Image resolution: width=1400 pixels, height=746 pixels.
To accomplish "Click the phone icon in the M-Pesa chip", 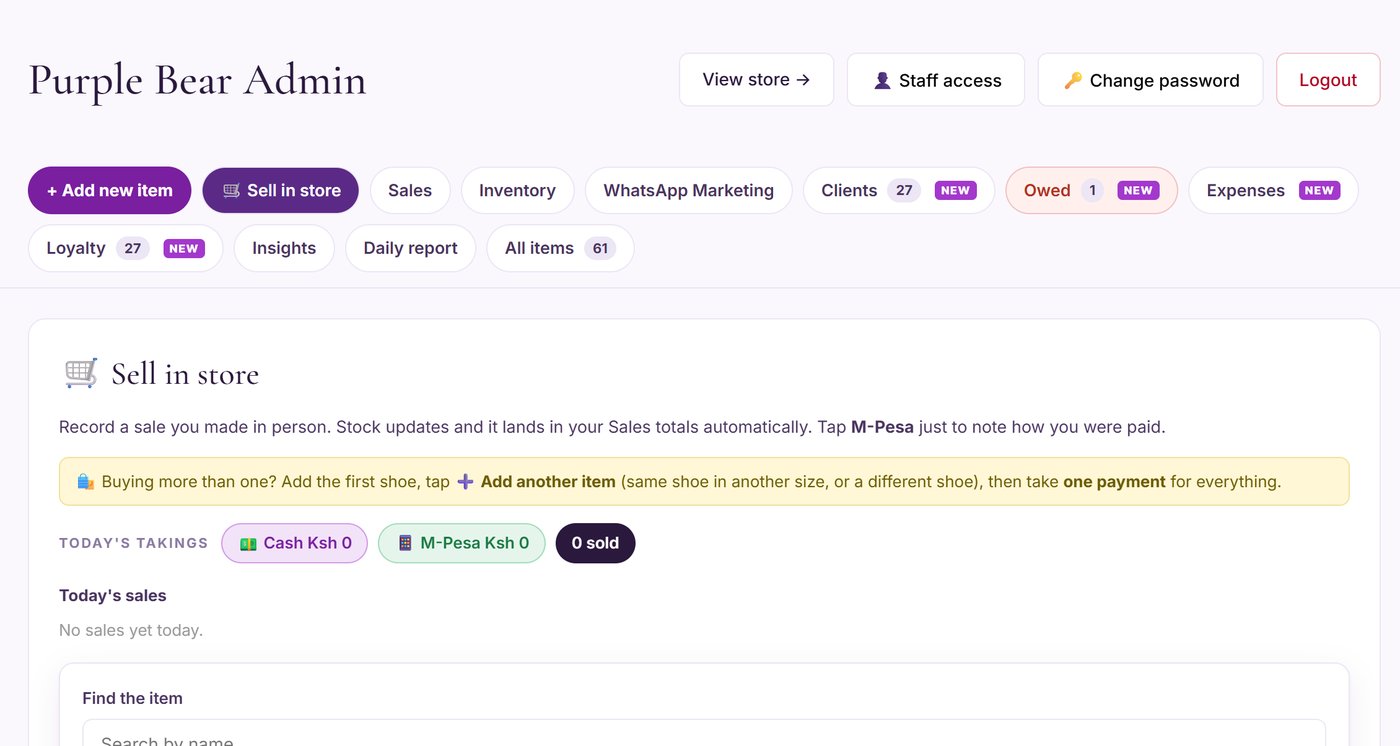I will [x=405, y=544].
